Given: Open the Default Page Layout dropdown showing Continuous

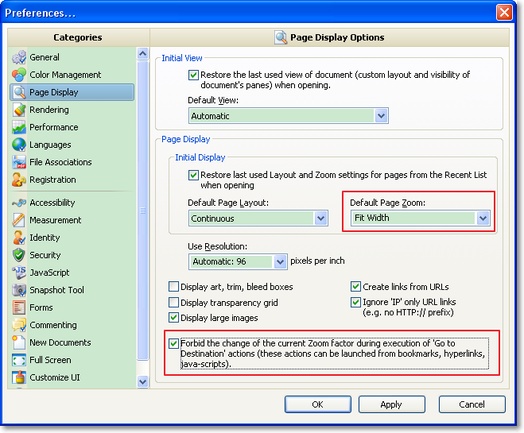Looking at the screenshot, I should tap(258, 219).
